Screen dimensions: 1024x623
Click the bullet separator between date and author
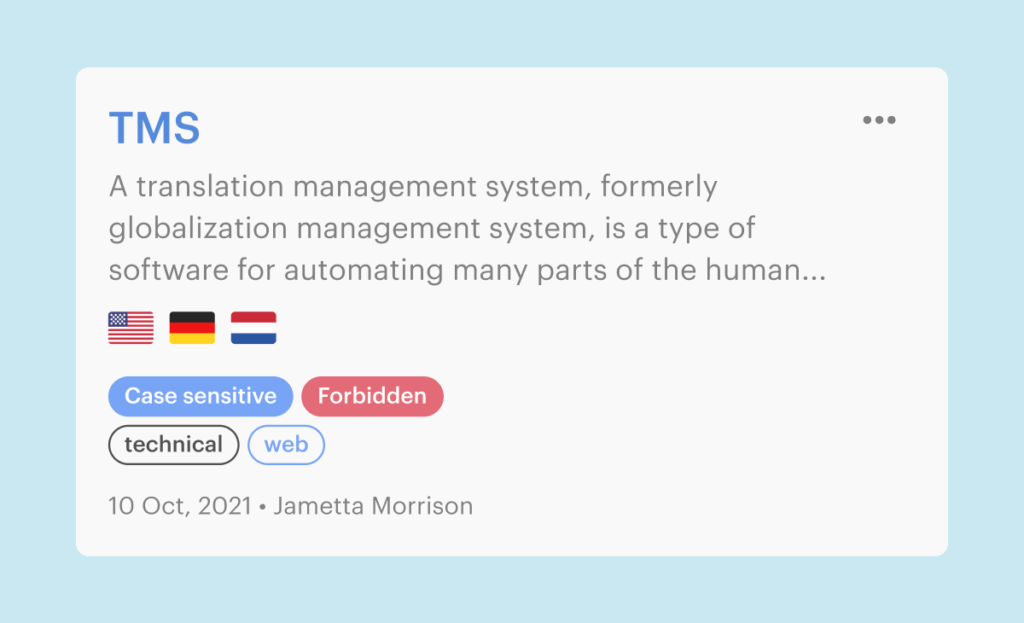click(263, 507)
